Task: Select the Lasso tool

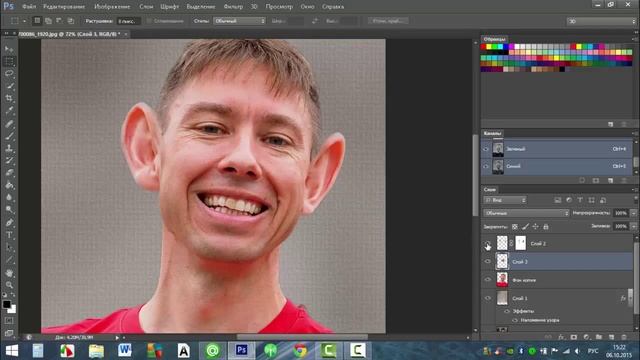Action: 9,74
